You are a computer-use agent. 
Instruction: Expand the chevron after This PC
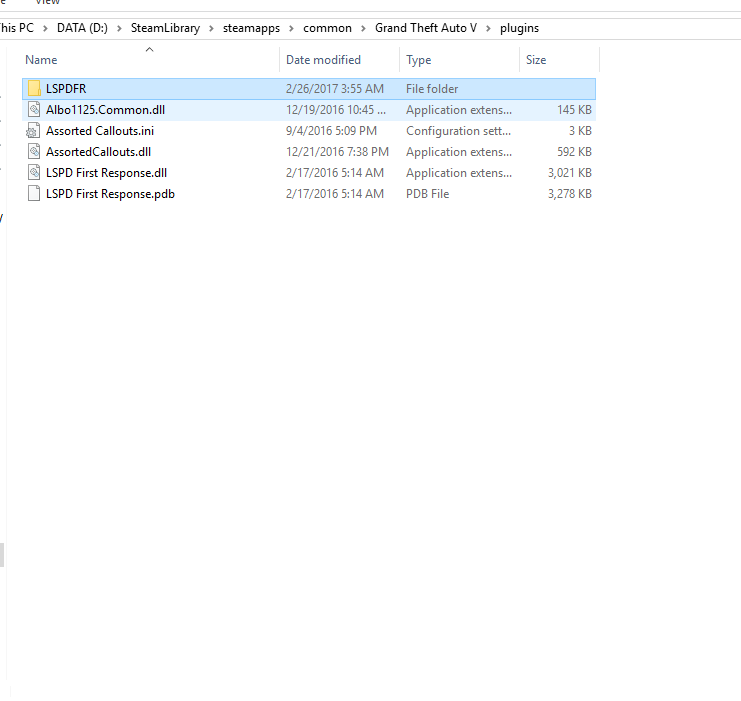click(x=45, y=28)
